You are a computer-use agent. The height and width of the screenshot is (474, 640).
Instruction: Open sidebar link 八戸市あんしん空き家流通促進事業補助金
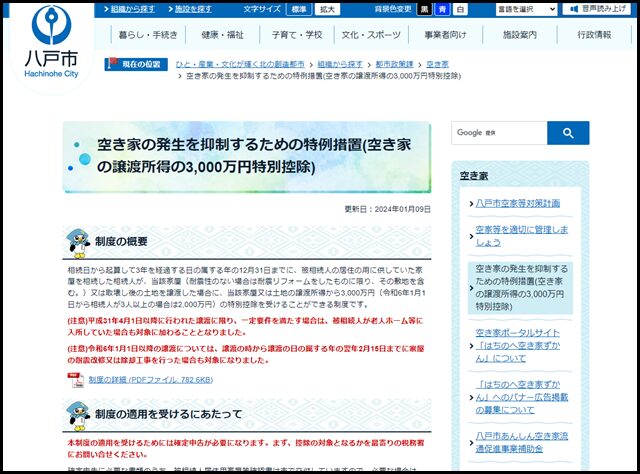point(521,443)
